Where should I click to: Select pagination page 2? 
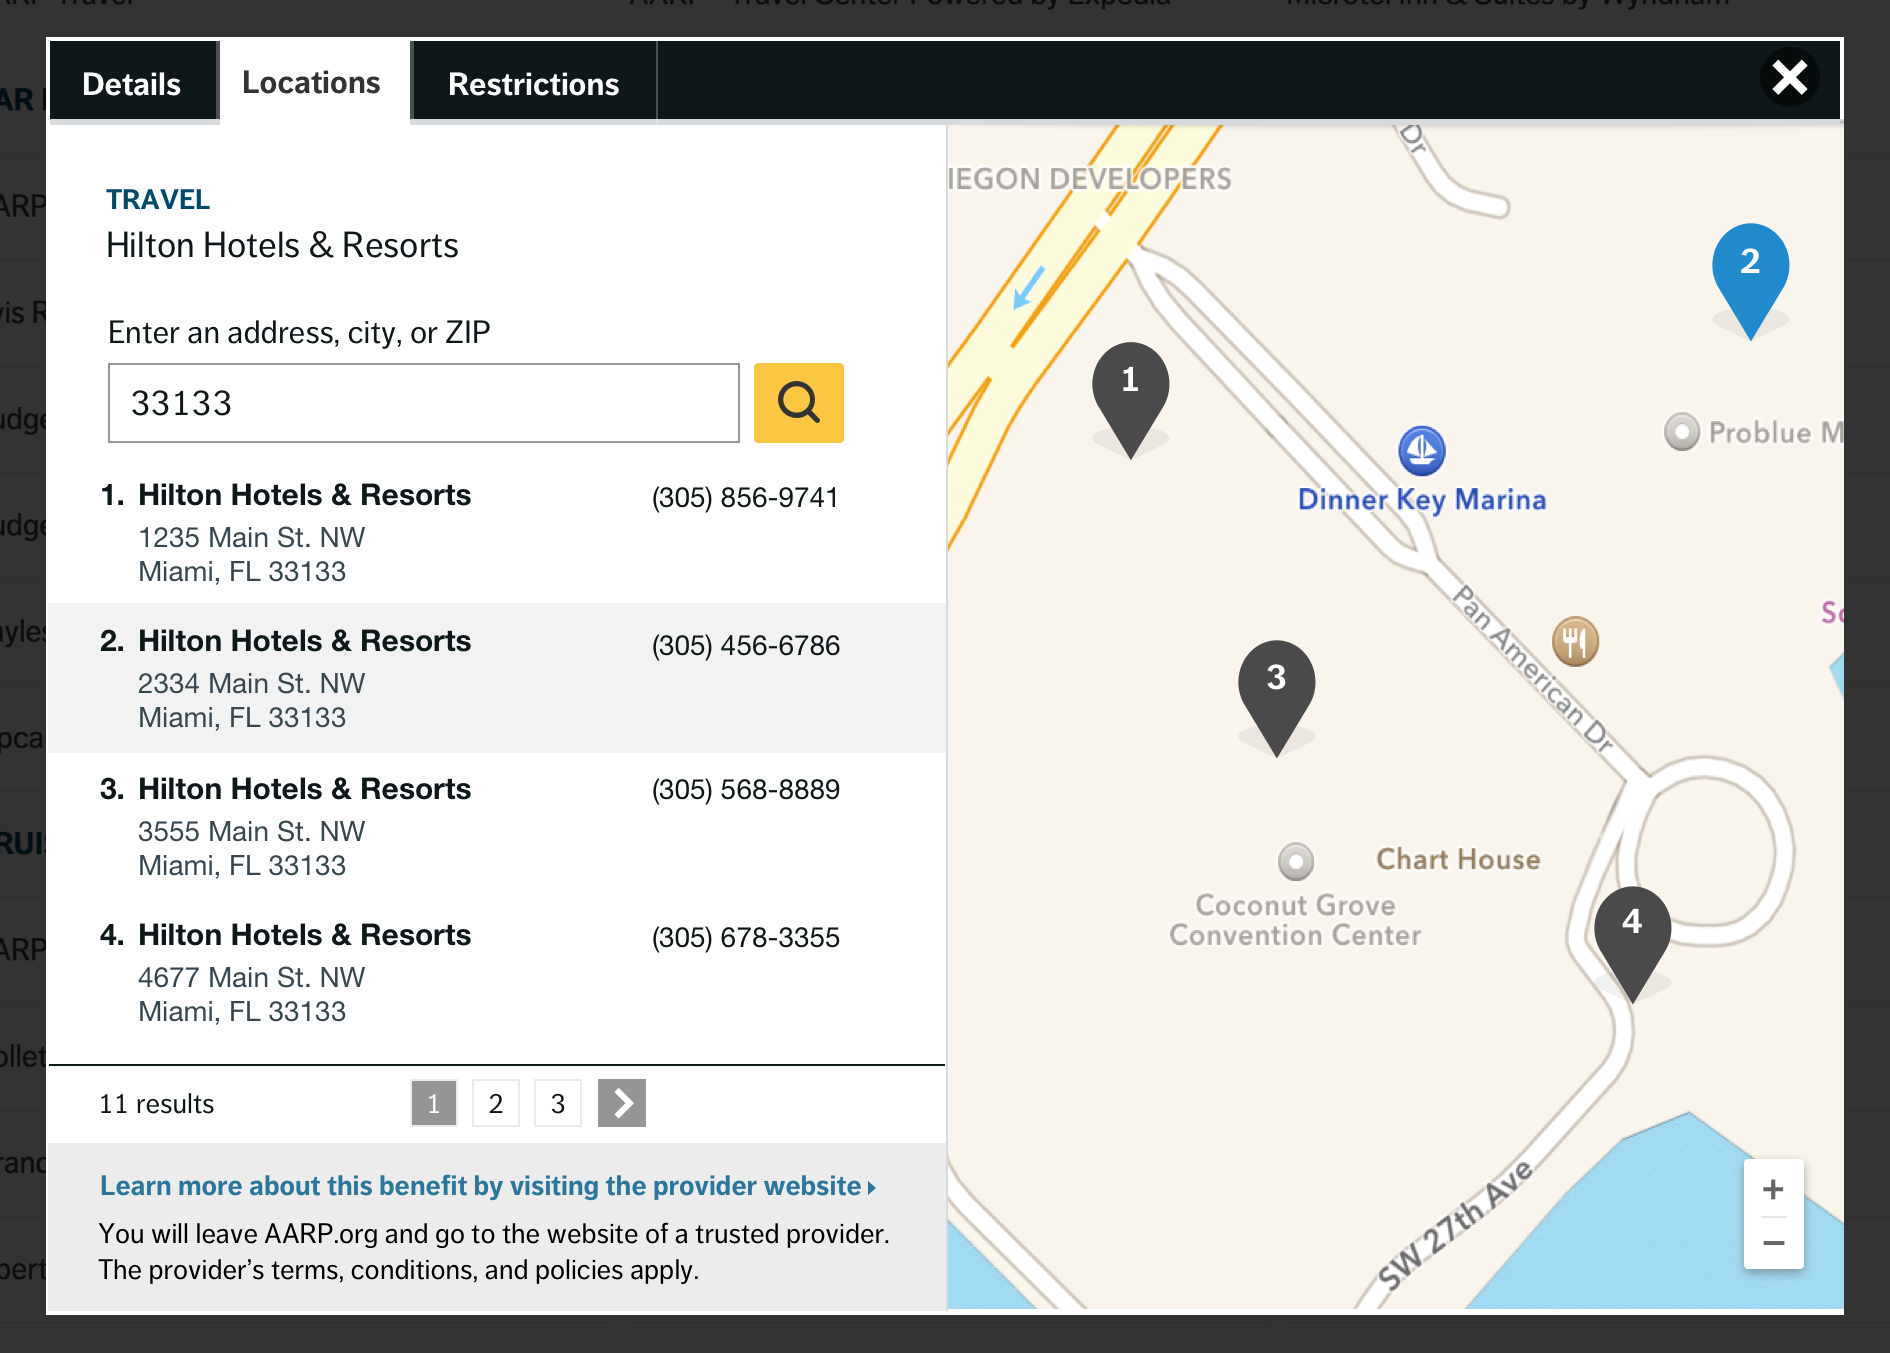(495, 1103)
